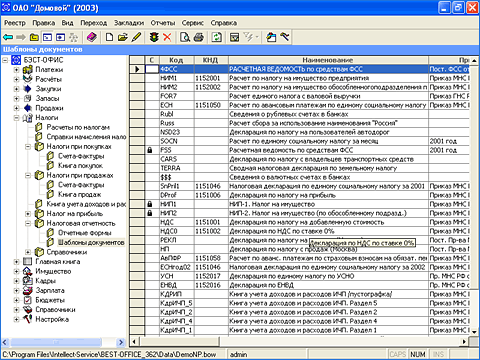Open the Отчеты menu

point(163,23)
